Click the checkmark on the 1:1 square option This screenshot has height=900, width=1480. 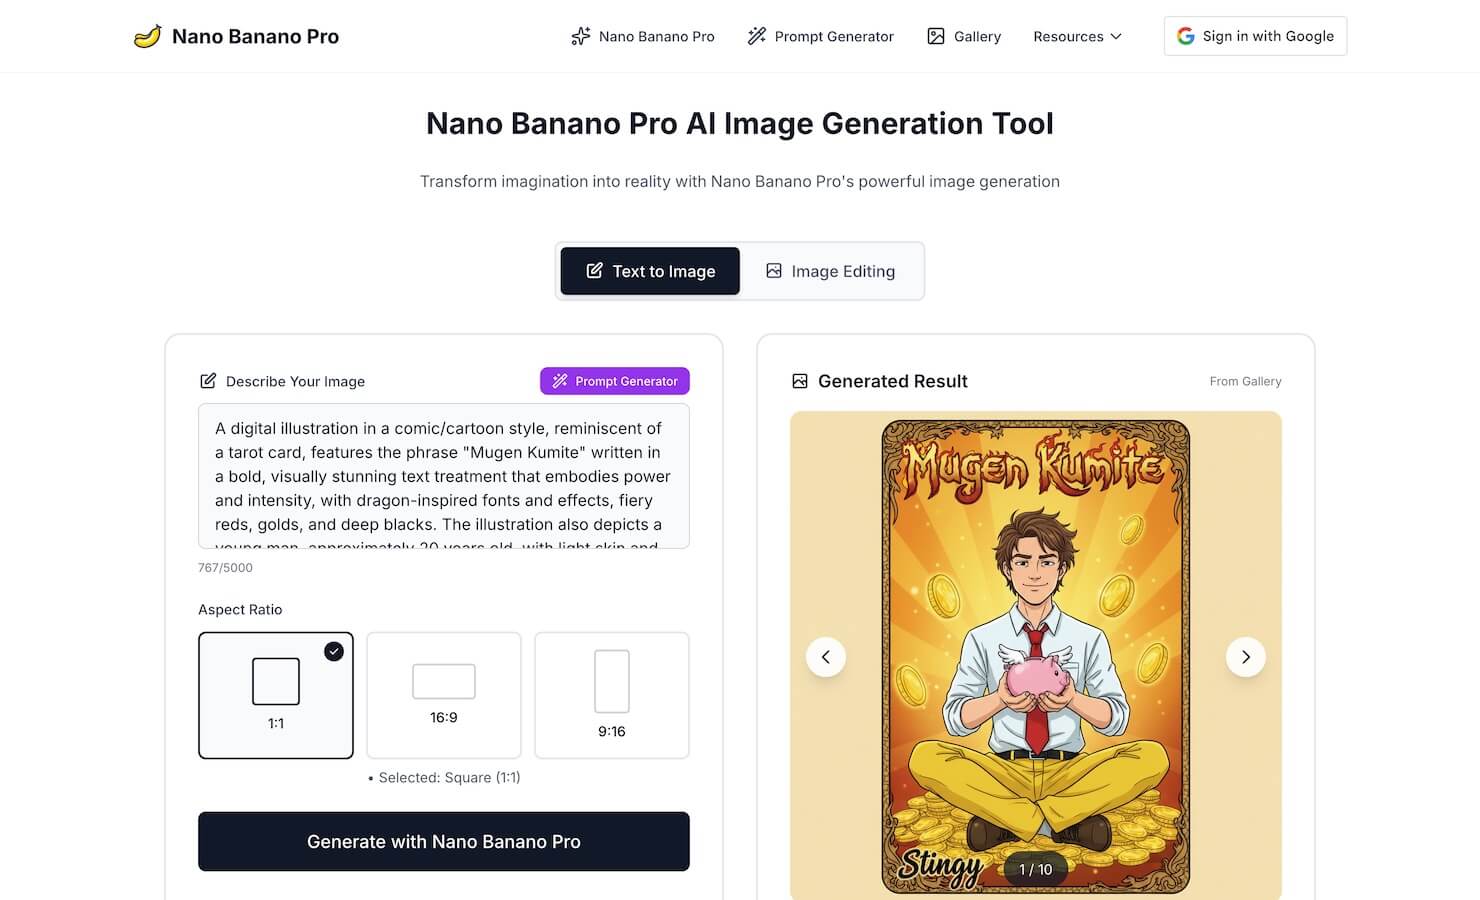334,651
